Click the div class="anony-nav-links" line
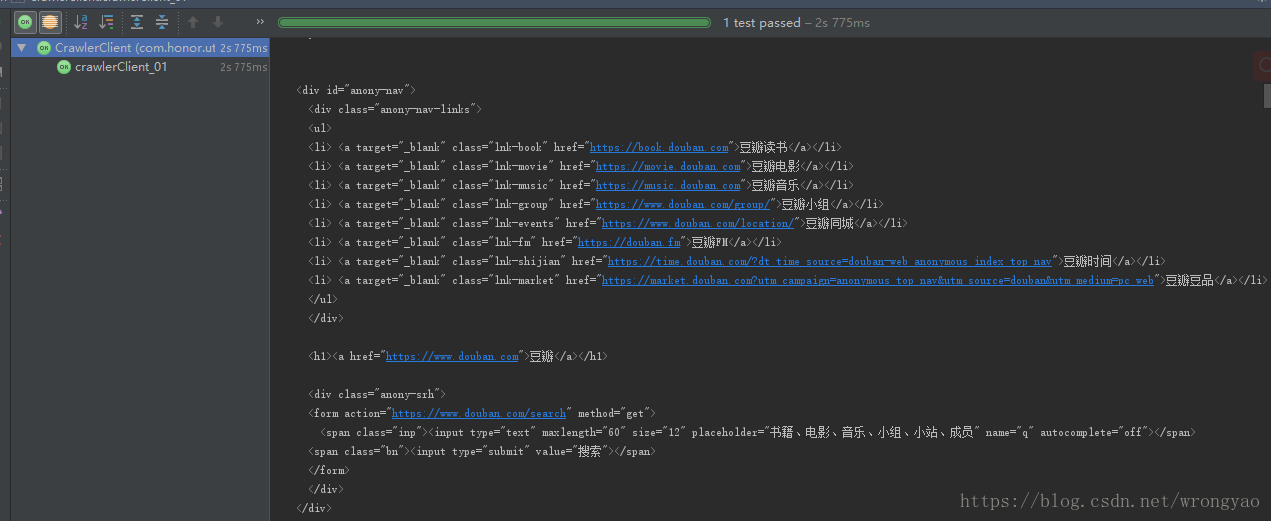The height and width of the screenshot is (521, 1271). [x=395, y=109]
